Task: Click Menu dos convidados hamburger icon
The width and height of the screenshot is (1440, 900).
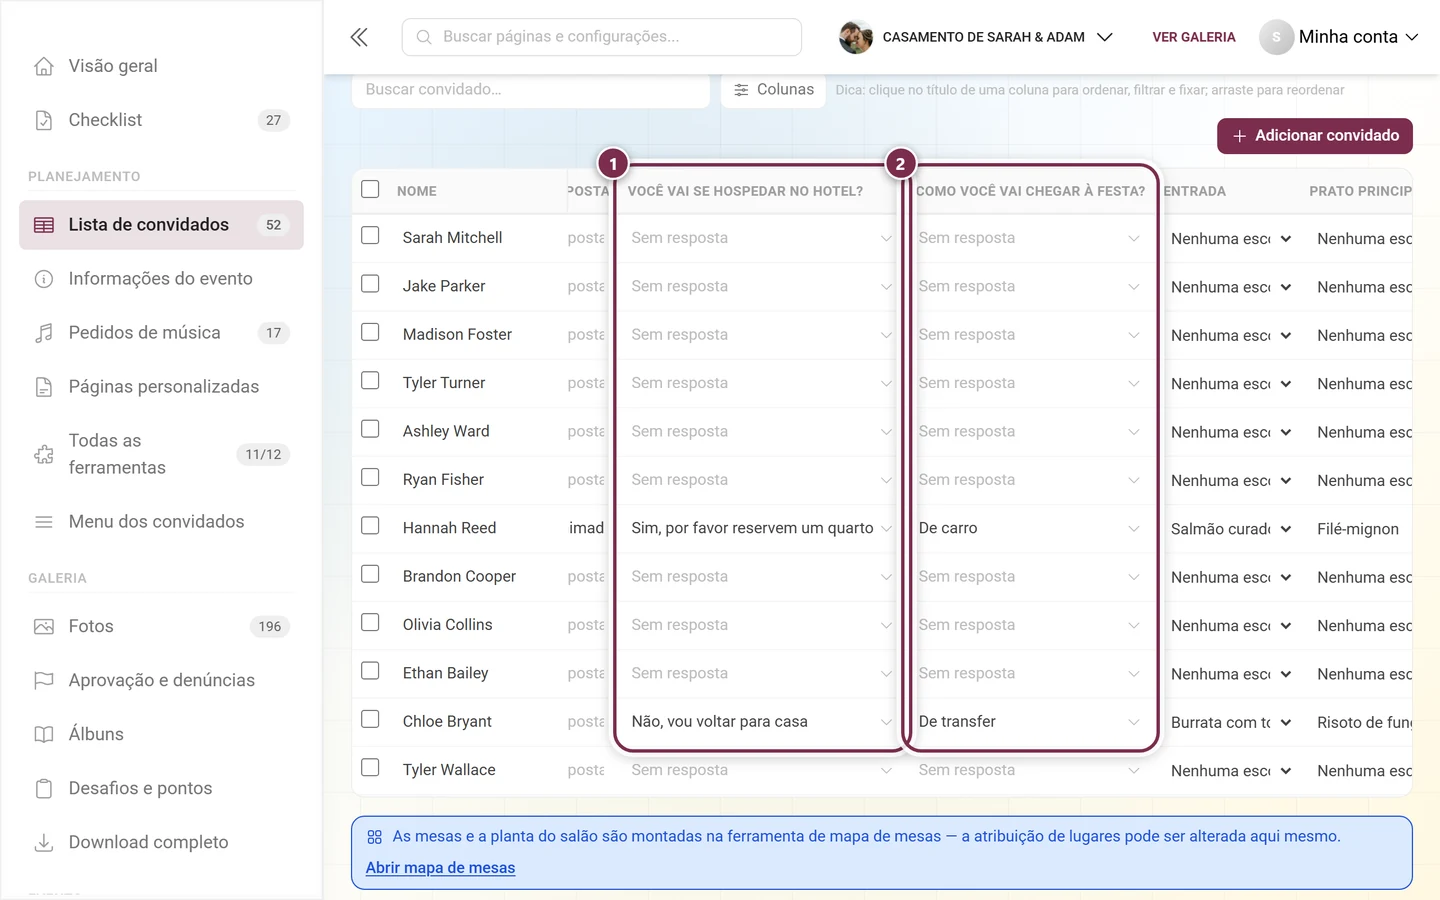Action: pyautogui.click(x=44, y=522)
